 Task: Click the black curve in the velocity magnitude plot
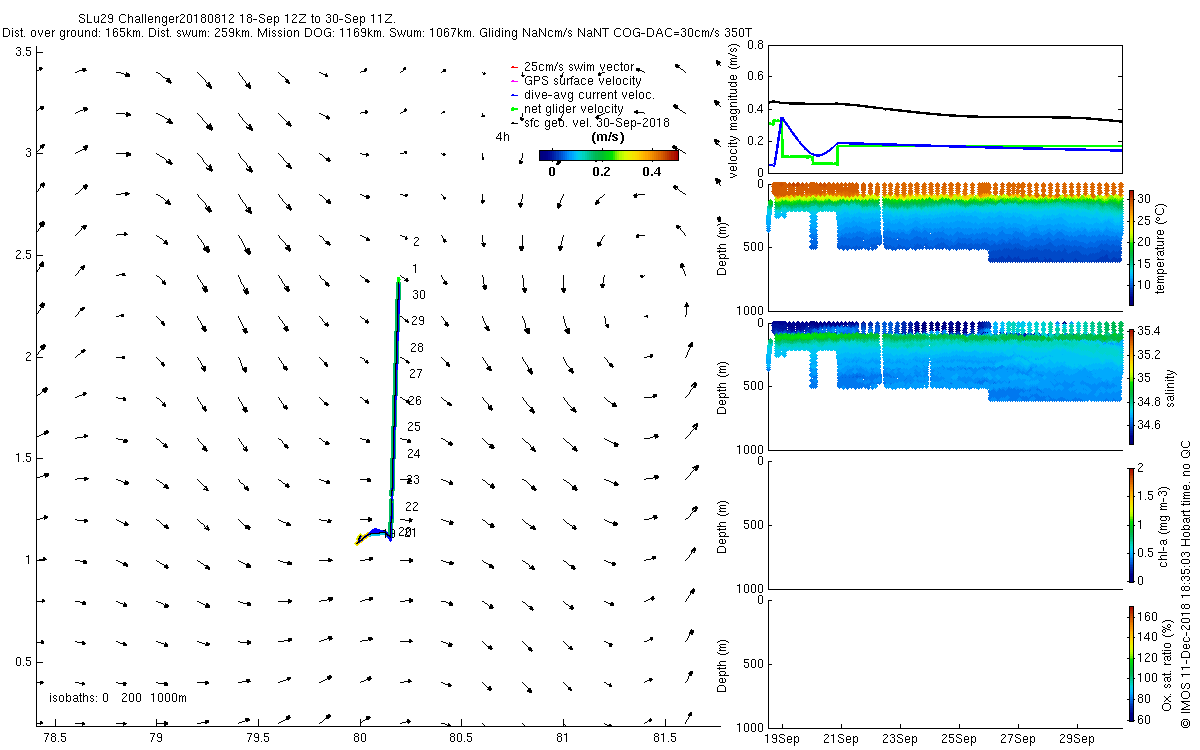pyautogui.click(x=944, y=112)
